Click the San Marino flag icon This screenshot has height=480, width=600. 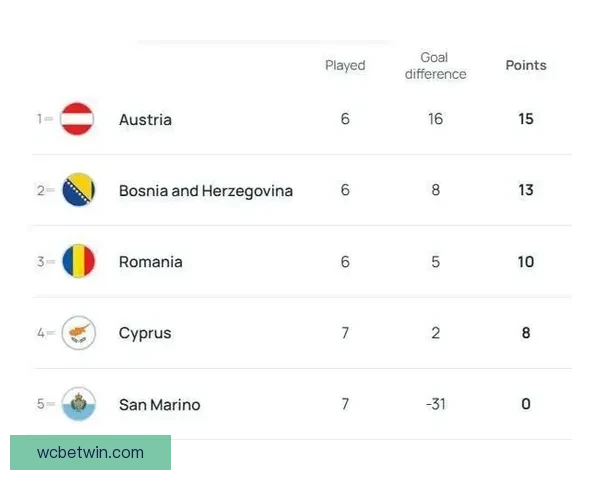[78, 404]
